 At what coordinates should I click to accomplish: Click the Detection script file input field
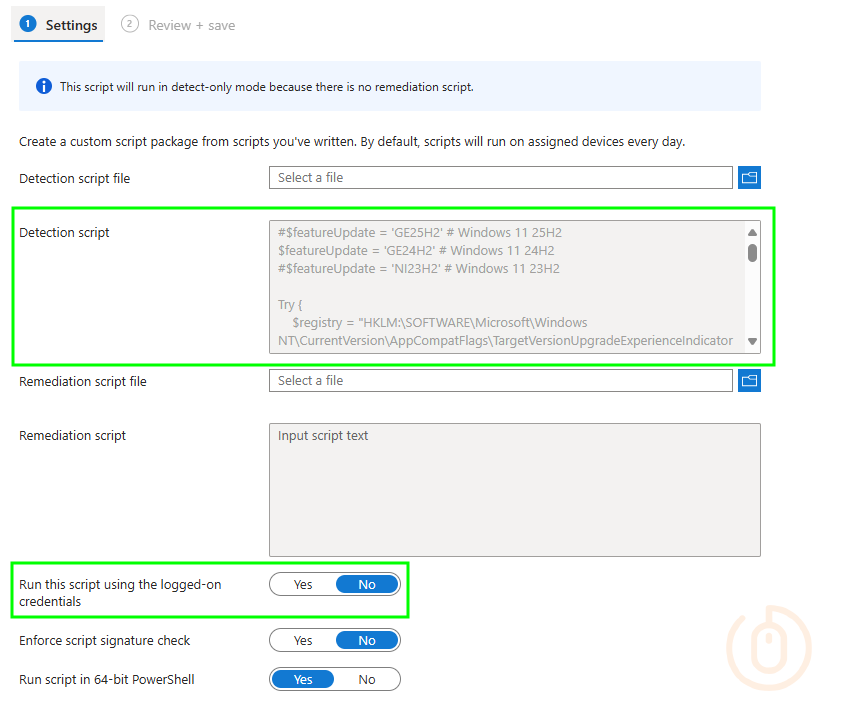(500, 178)
